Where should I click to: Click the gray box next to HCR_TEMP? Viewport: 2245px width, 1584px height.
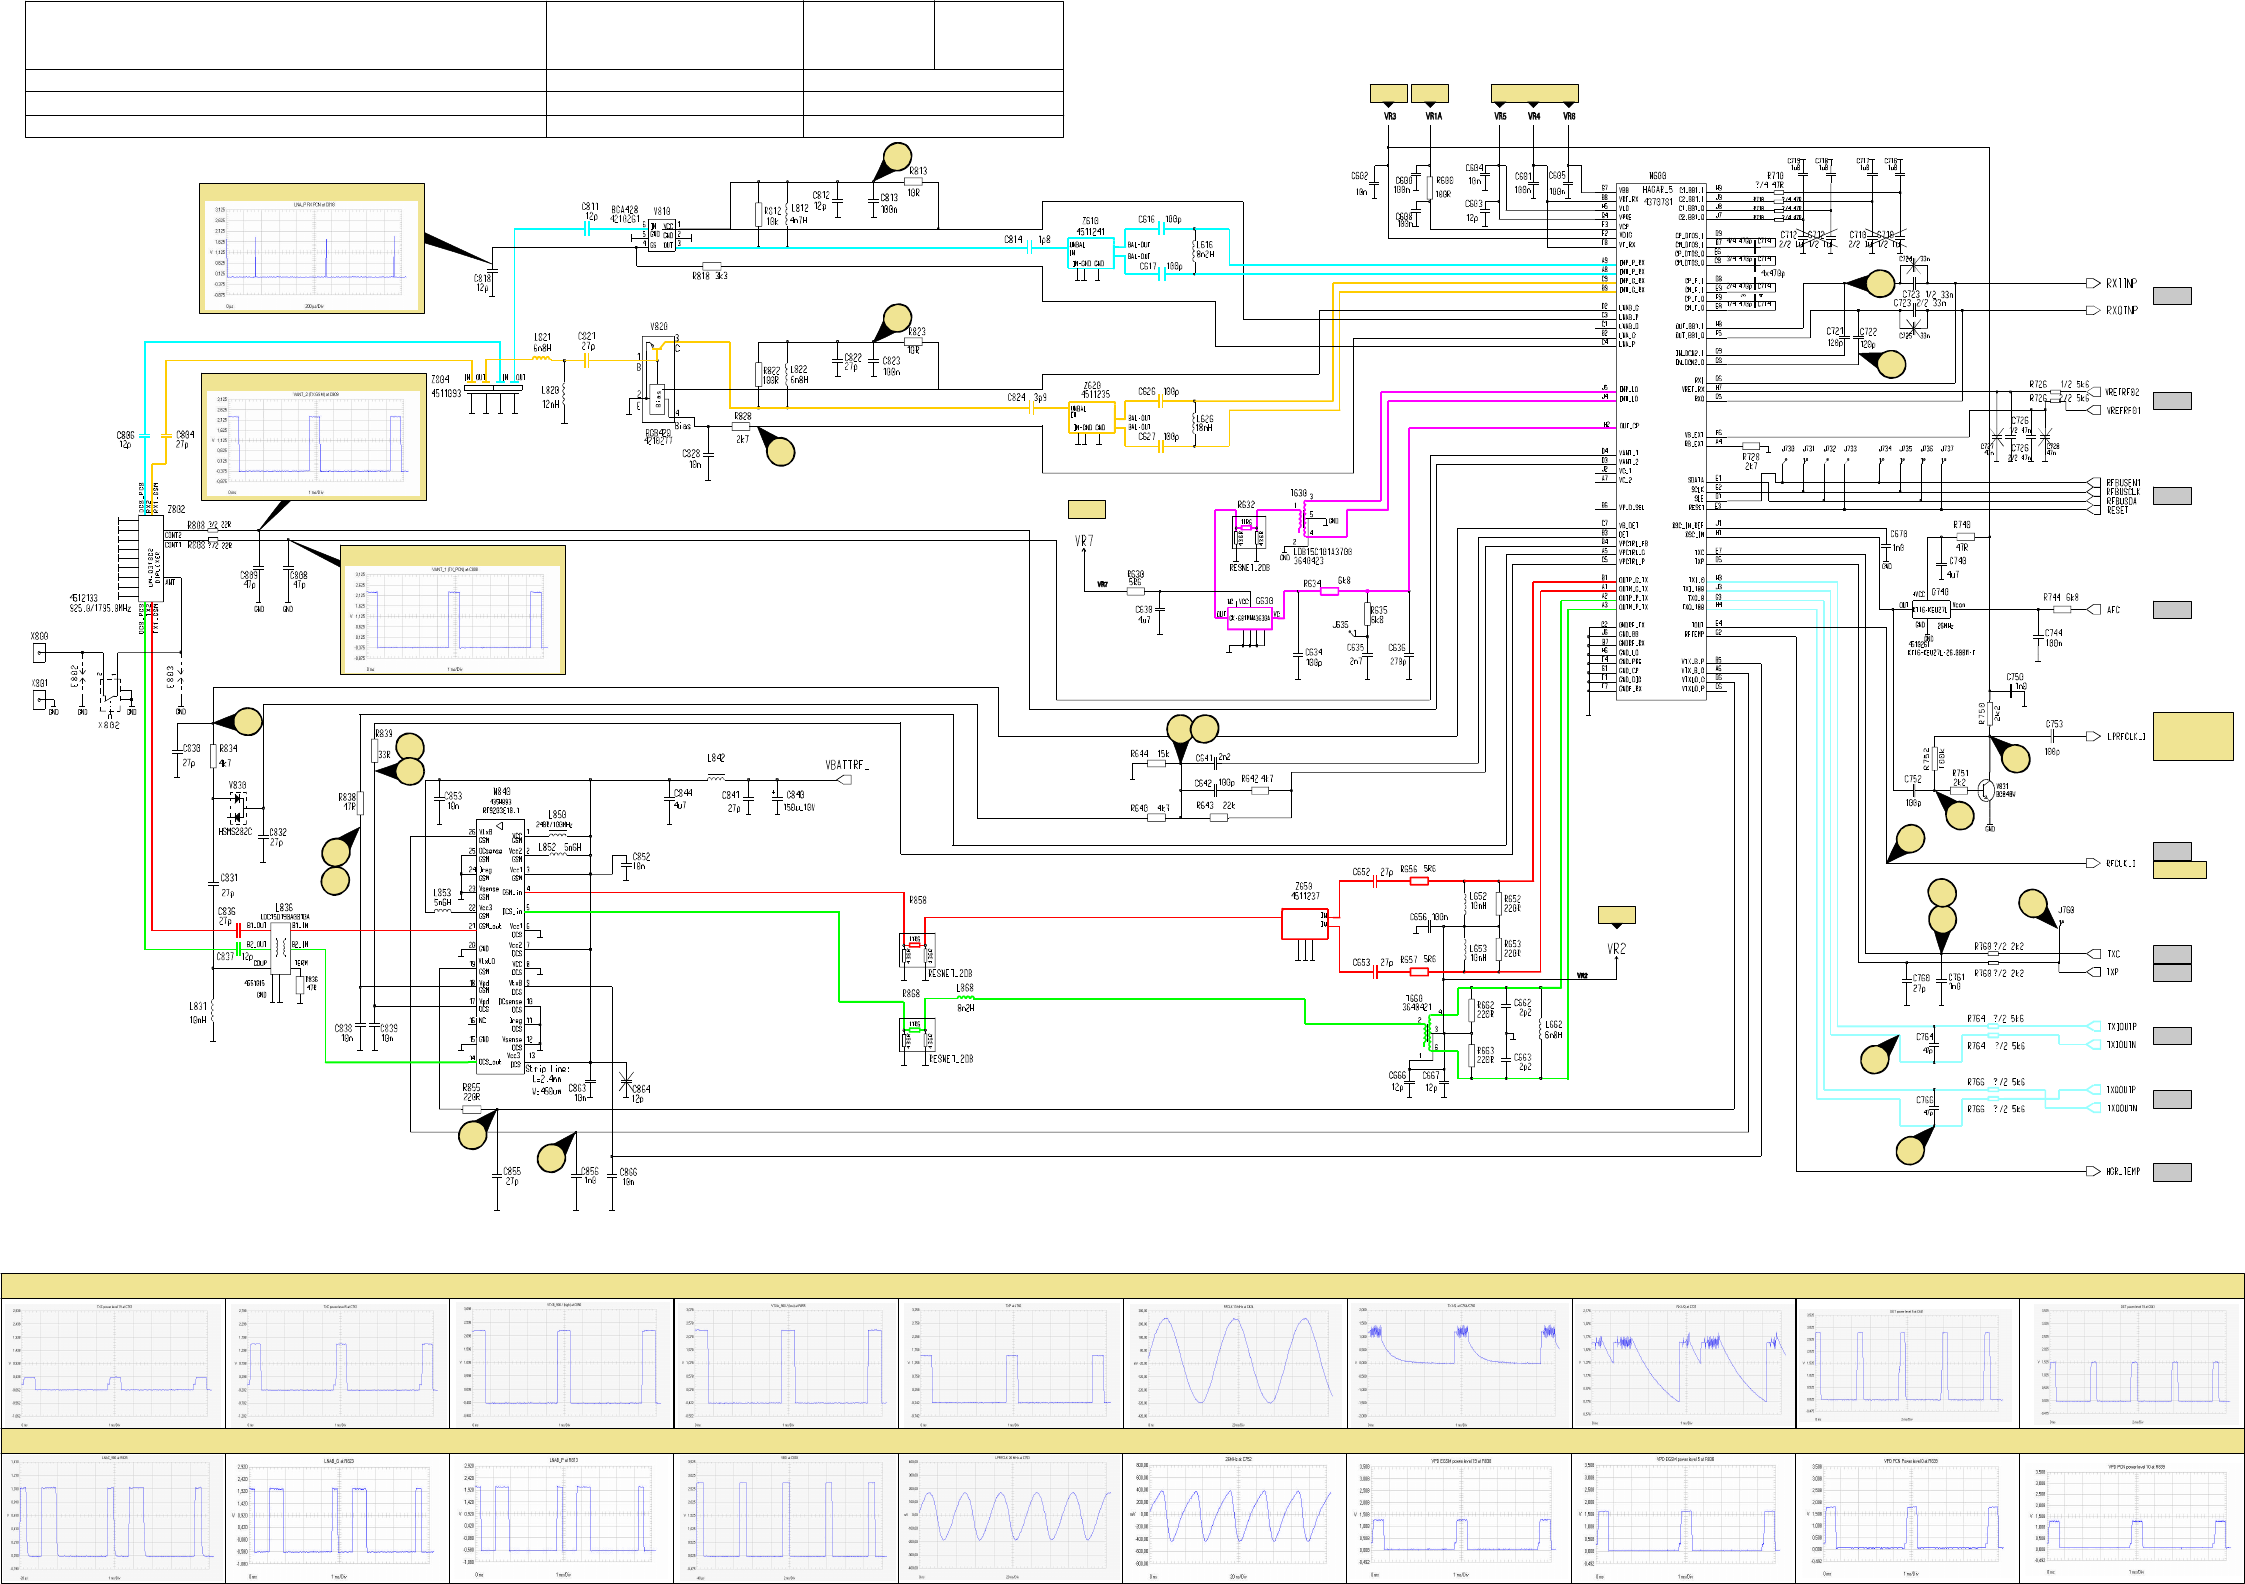tap(2172, 1171)
